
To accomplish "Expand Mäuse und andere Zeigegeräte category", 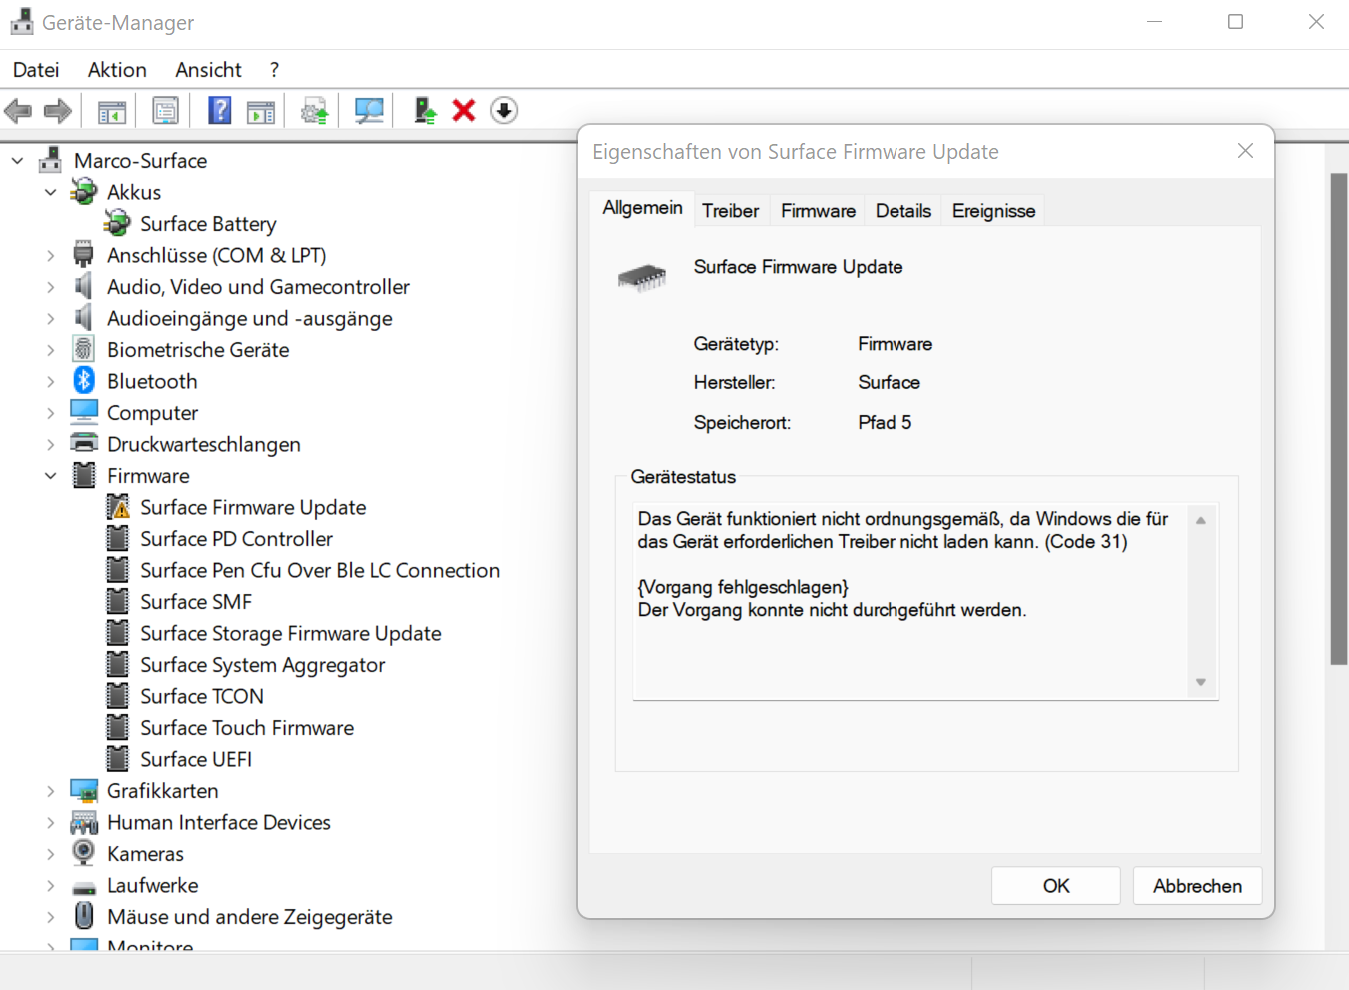I will [51, 917].
